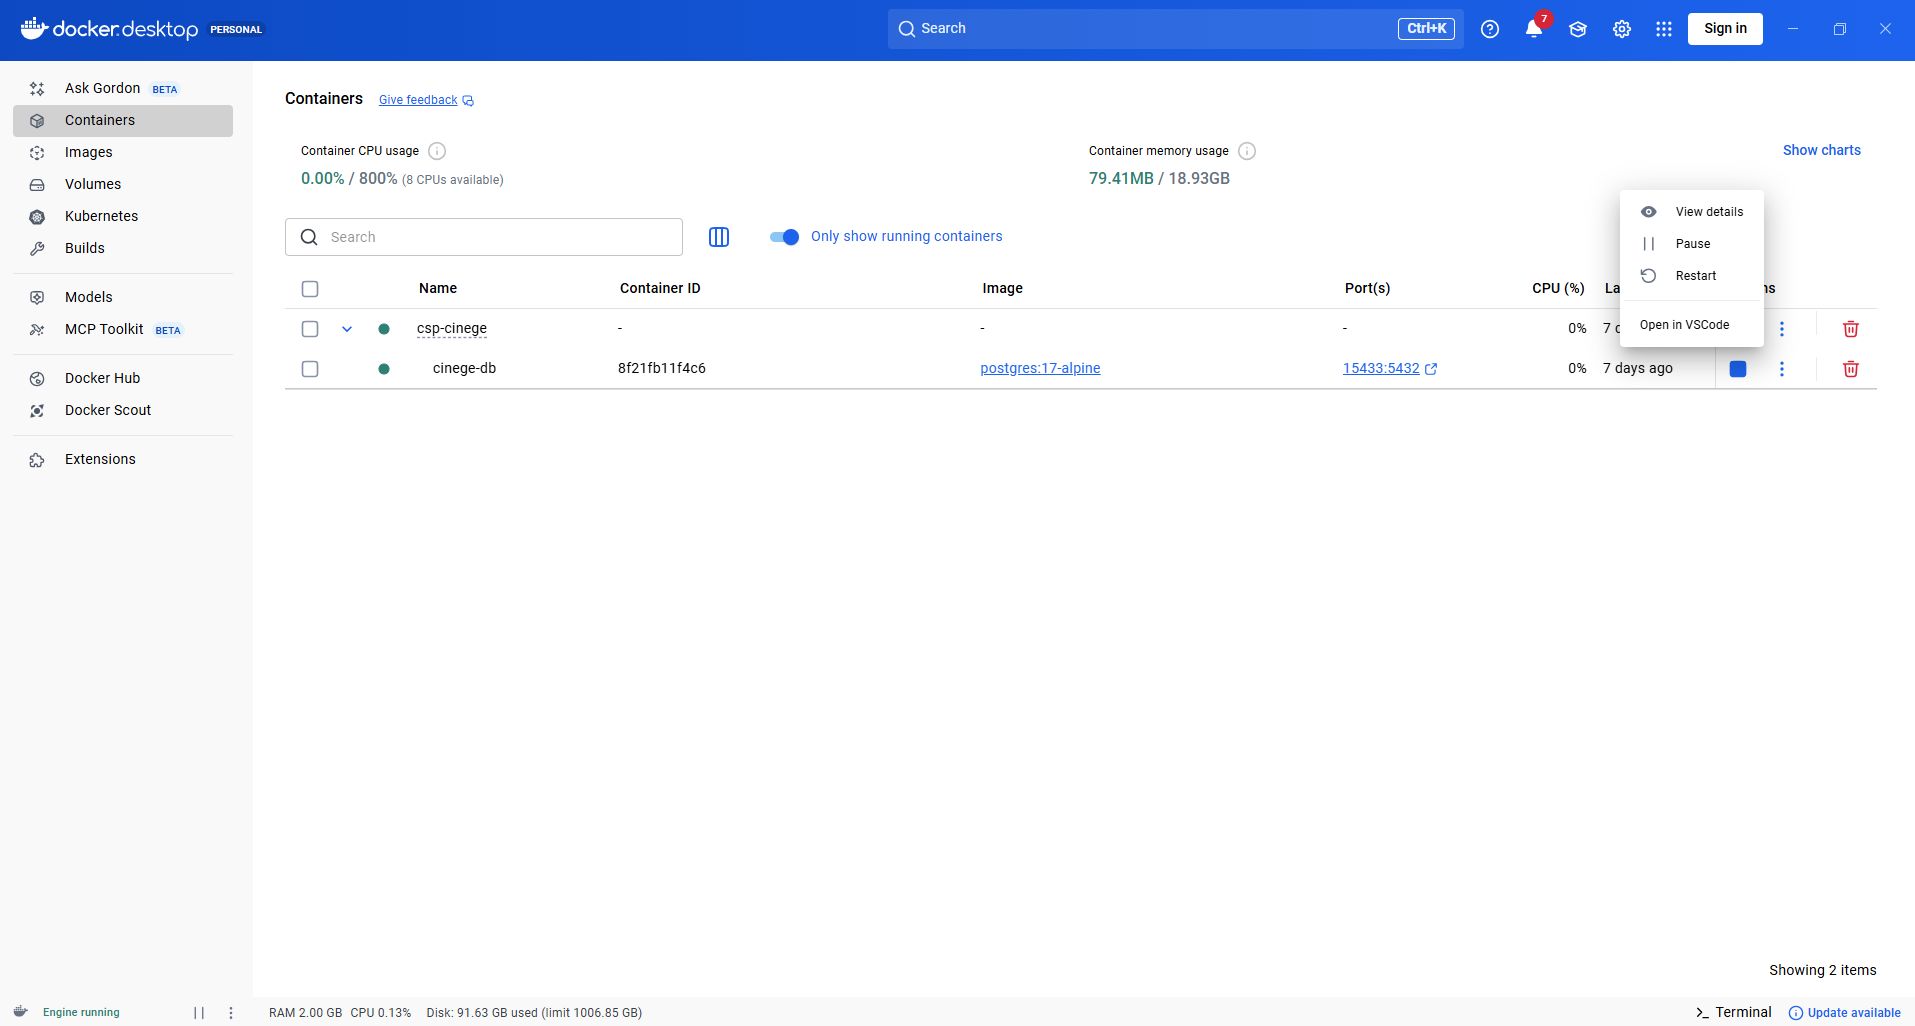1915x1026 pixels.
Task: Delete the csp-cinege stack with trash icon
Action: (x=1851, y=329)
